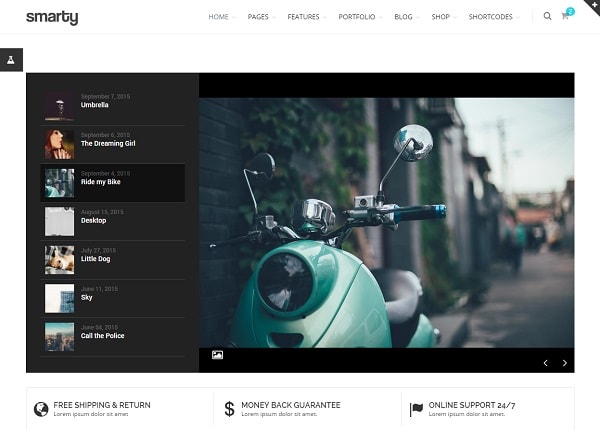The image size is (600, 430).
Task: Click the dollar sign money back icon
Action: coord(229,409)
